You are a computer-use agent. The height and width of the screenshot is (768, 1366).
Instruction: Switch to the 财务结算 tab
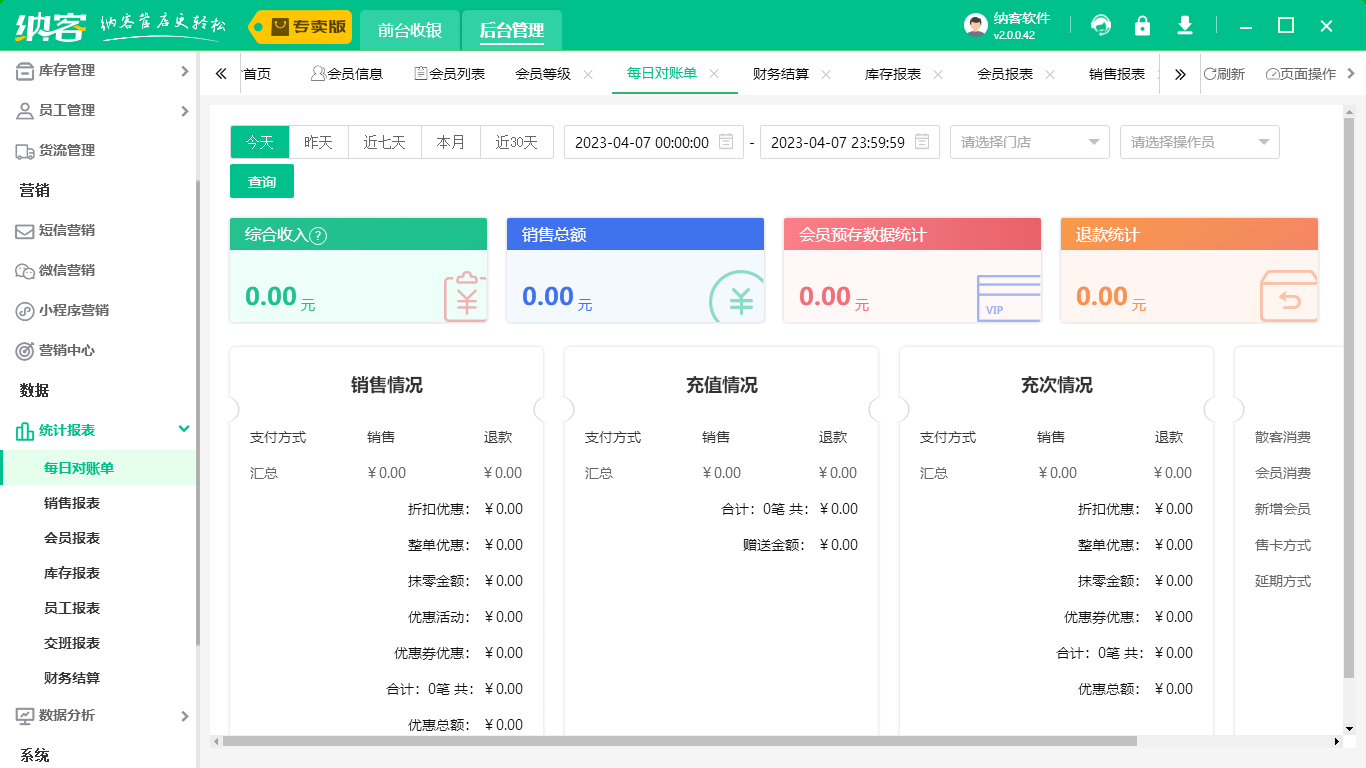[779, 74]
